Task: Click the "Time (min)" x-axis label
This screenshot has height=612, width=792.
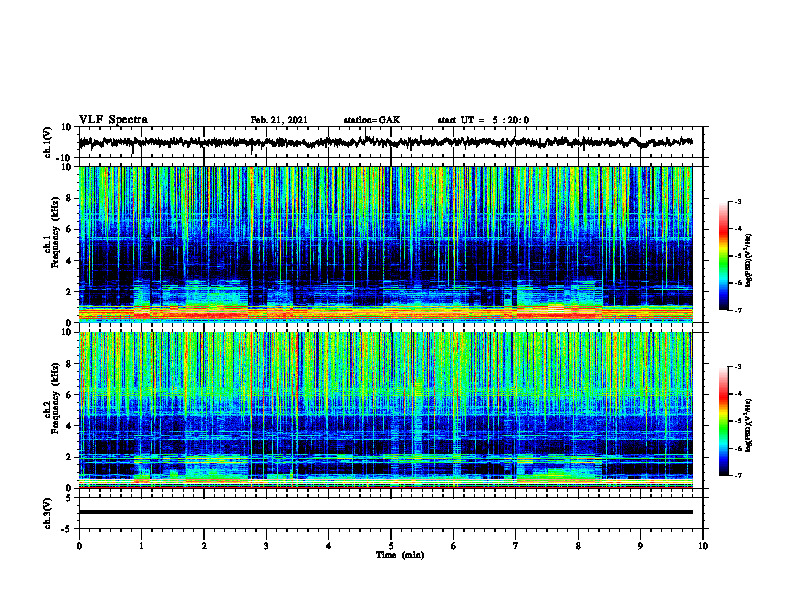Action: click(400, 555)
